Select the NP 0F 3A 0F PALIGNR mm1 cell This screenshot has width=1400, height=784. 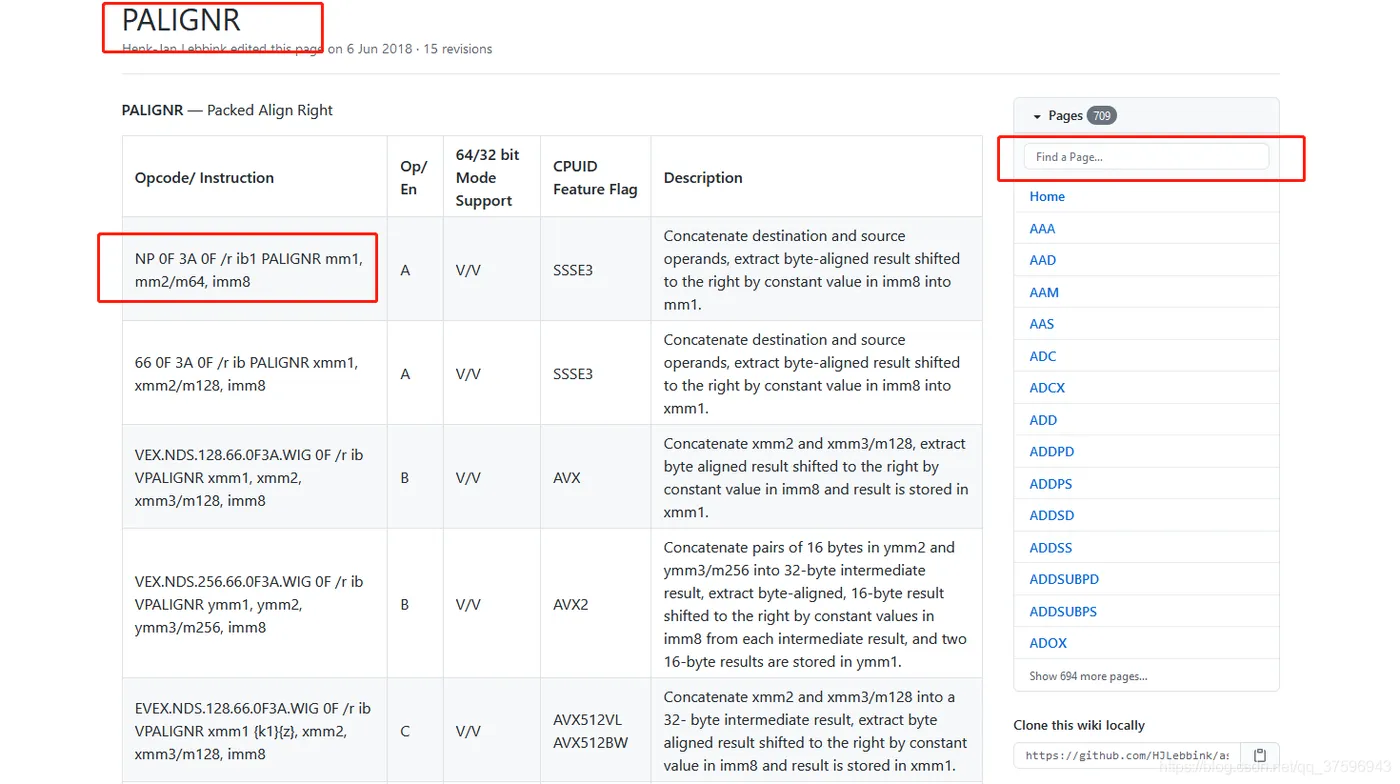(254, 270)
